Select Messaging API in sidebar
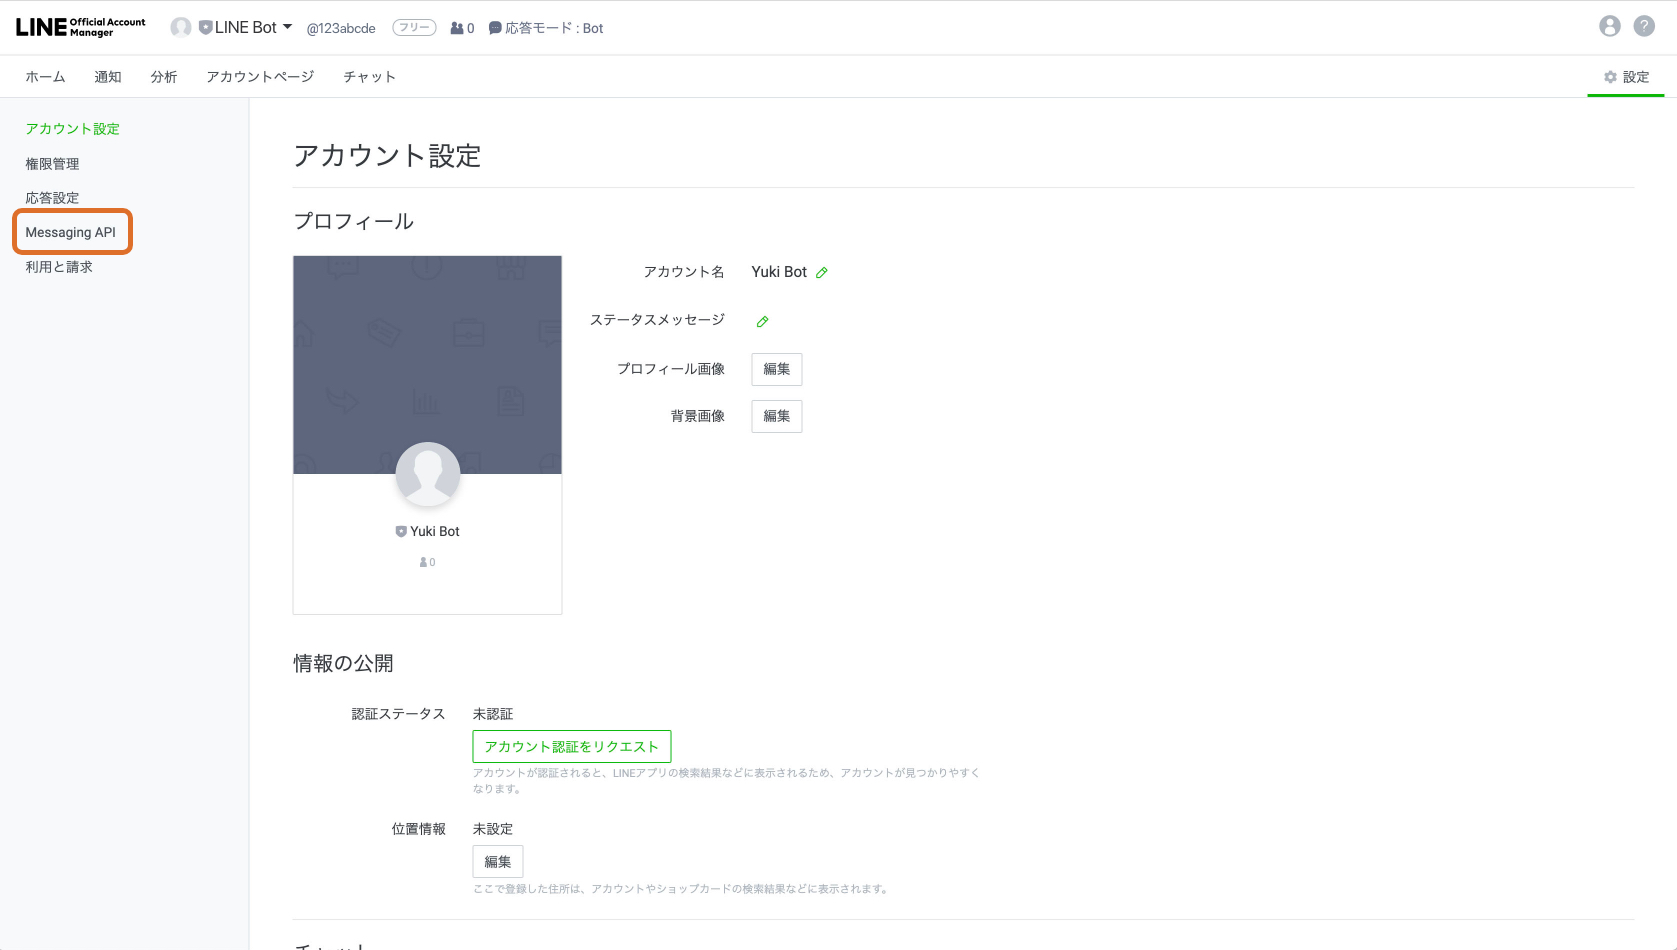This screenshot has width=1677, height=950. (x=71, y=232)
